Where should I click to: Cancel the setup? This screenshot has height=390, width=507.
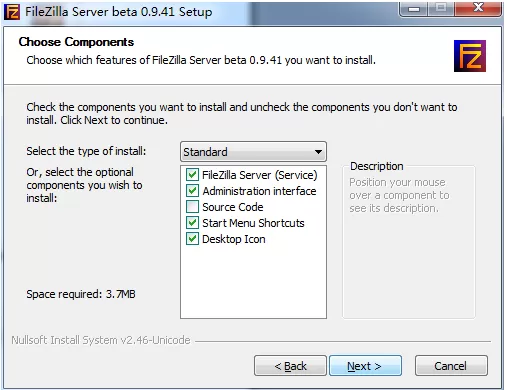coord(451,366)
